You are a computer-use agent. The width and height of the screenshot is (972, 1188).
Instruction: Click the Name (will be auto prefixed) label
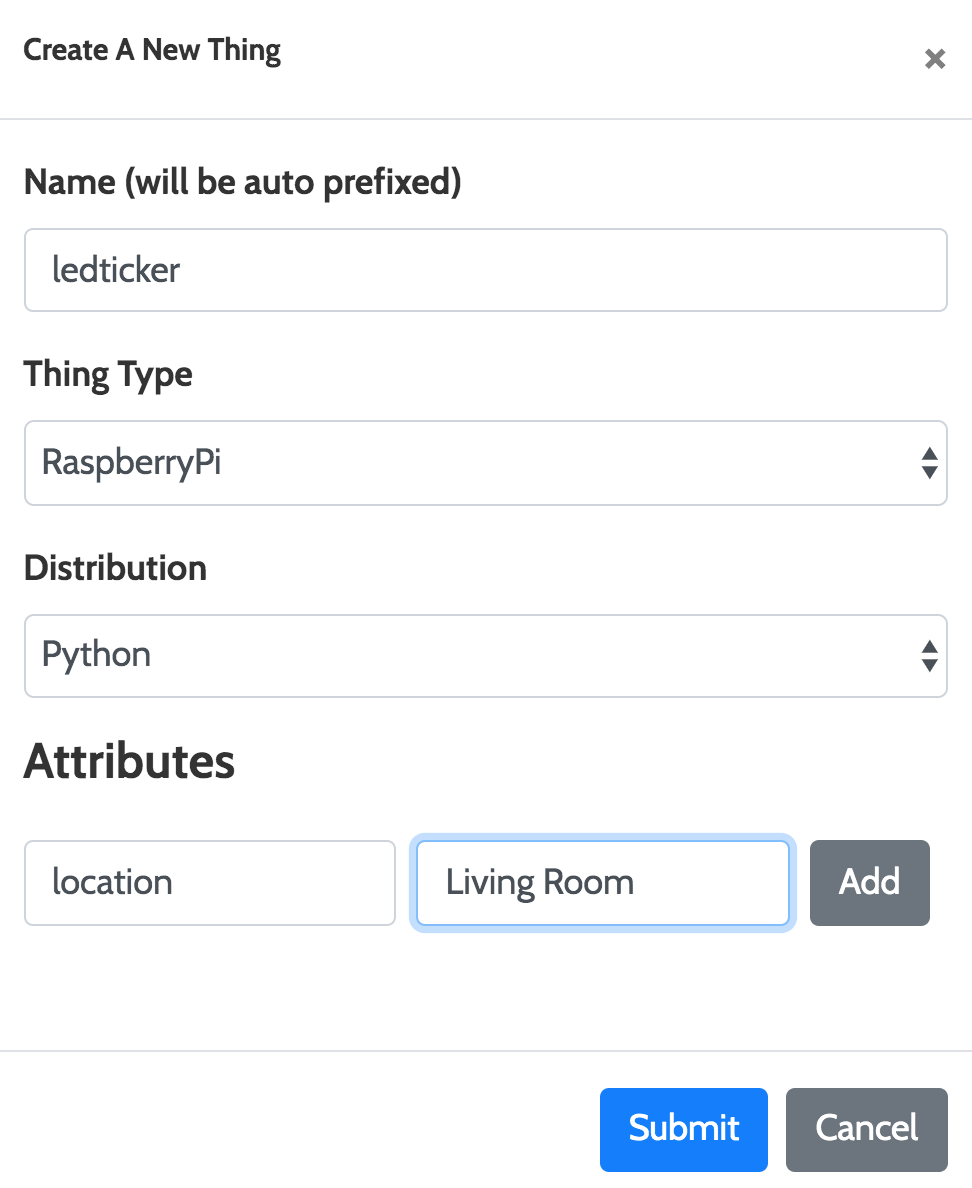242,183
